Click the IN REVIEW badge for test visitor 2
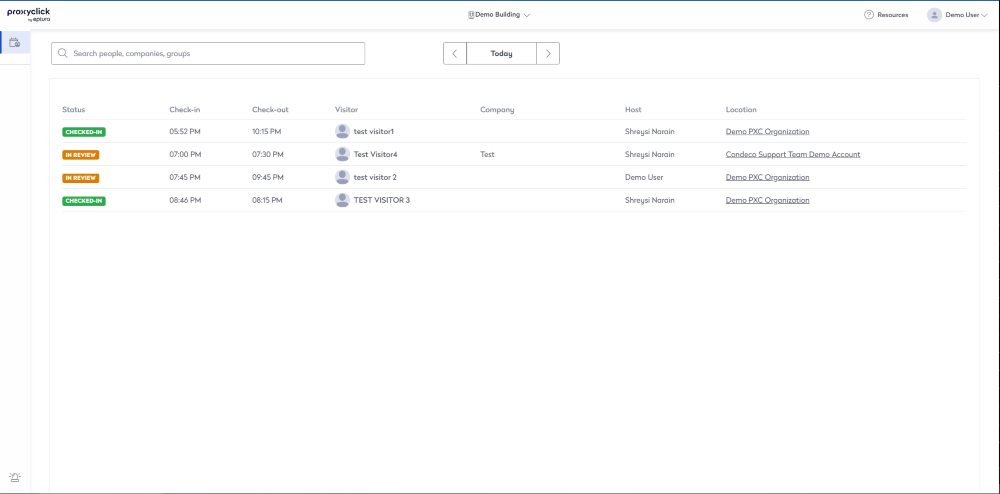Image resolution: width=1000 pixels, height=494 pixels. point(80,178)
